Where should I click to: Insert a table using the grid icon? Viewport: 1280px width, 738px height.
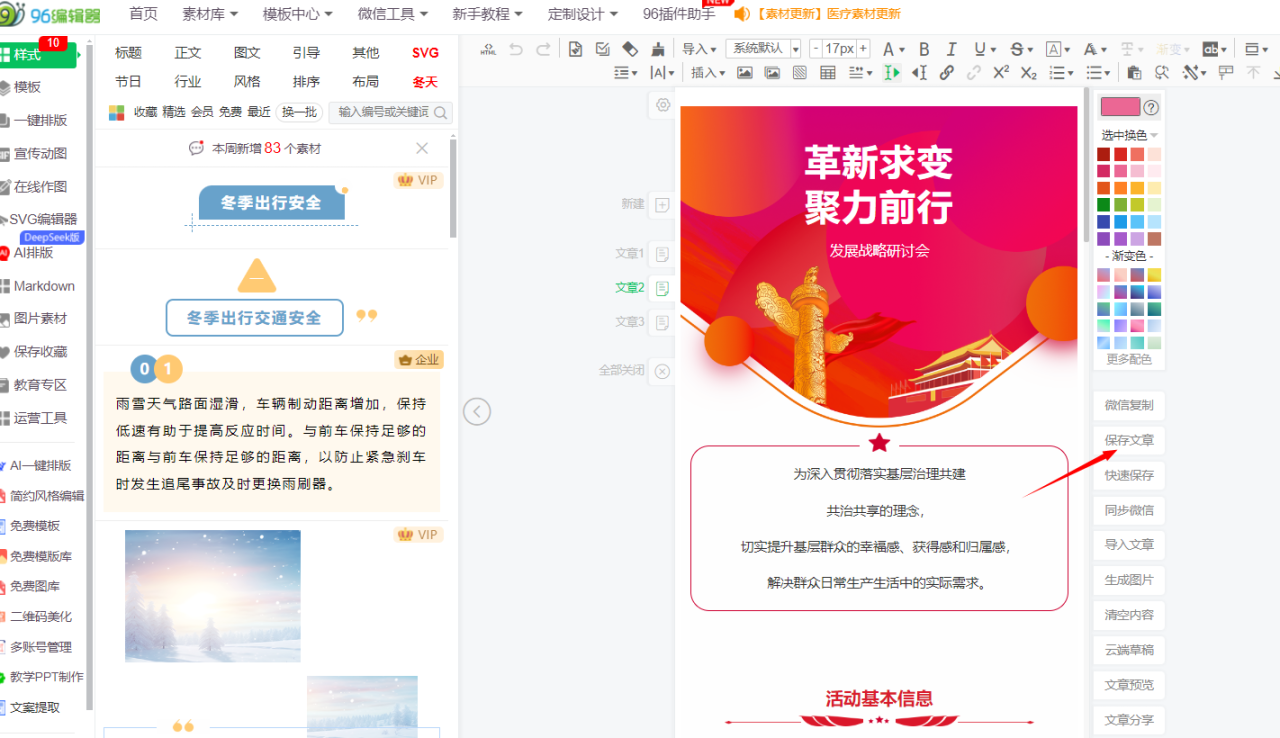tap(828, 72)
